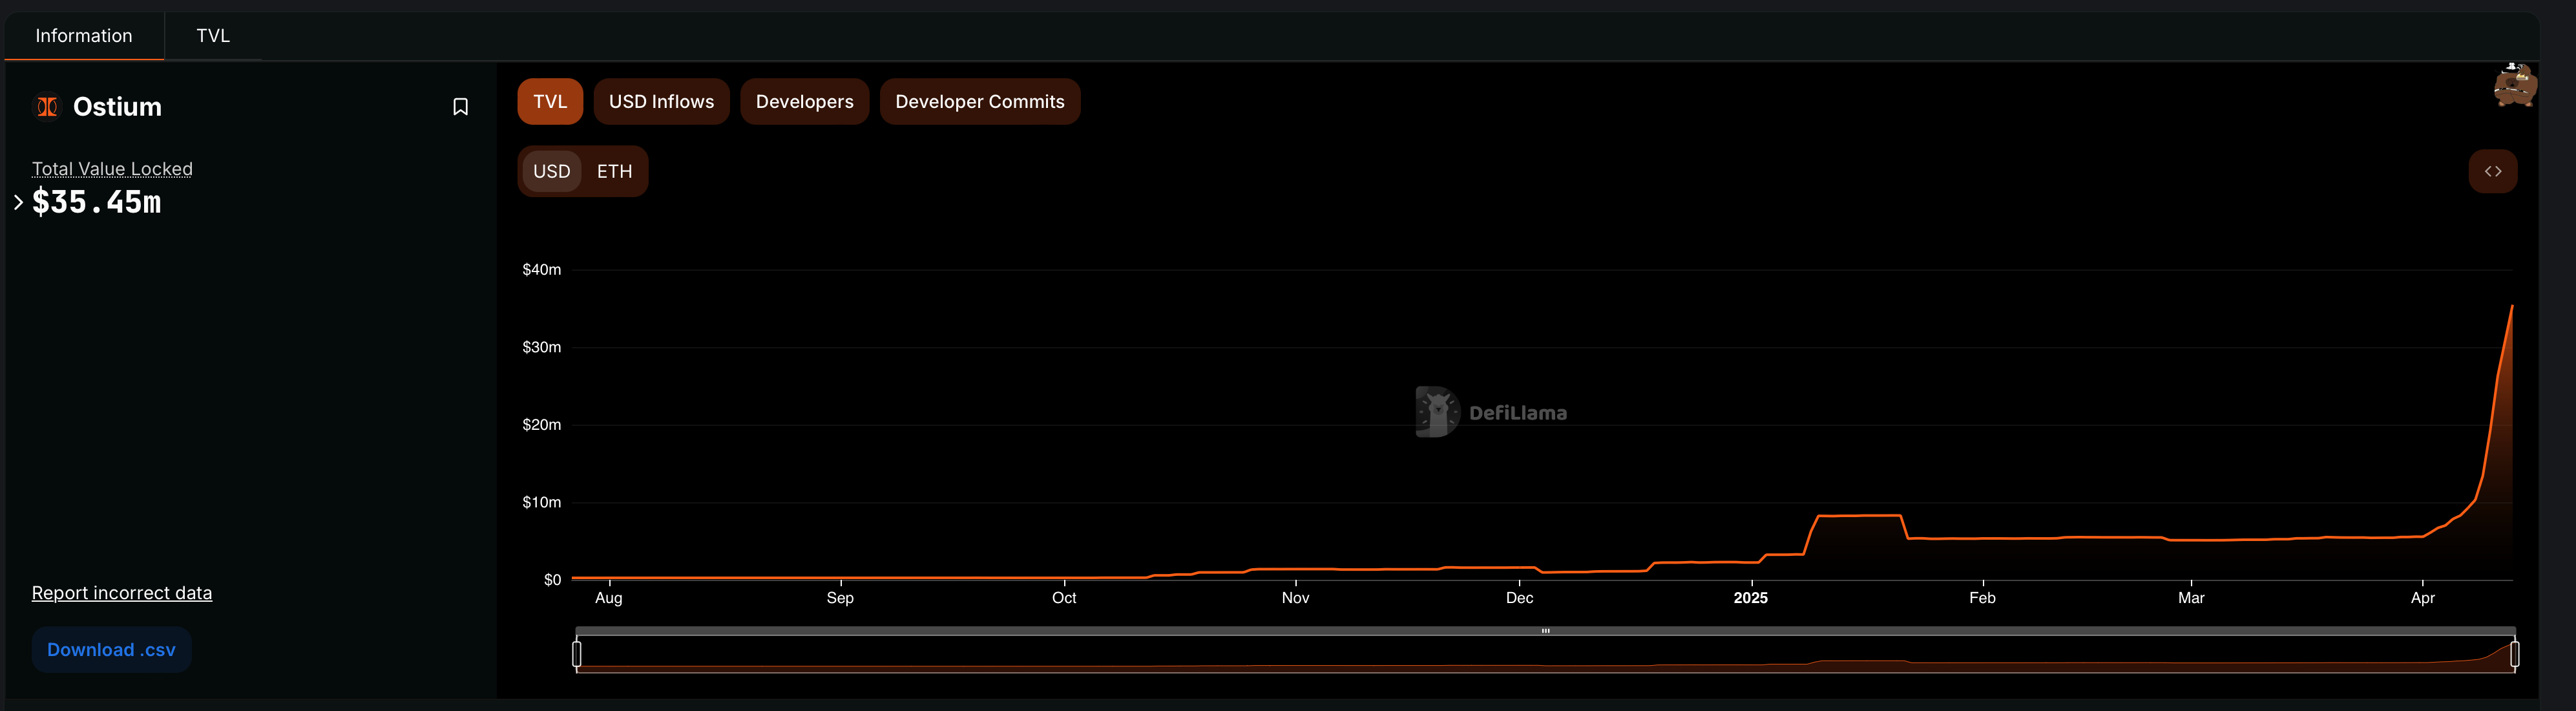The width and height of the screenshot is (2576, 711).
Task: Click the bookmark icon next to Ostium
Action: (460, 107)
